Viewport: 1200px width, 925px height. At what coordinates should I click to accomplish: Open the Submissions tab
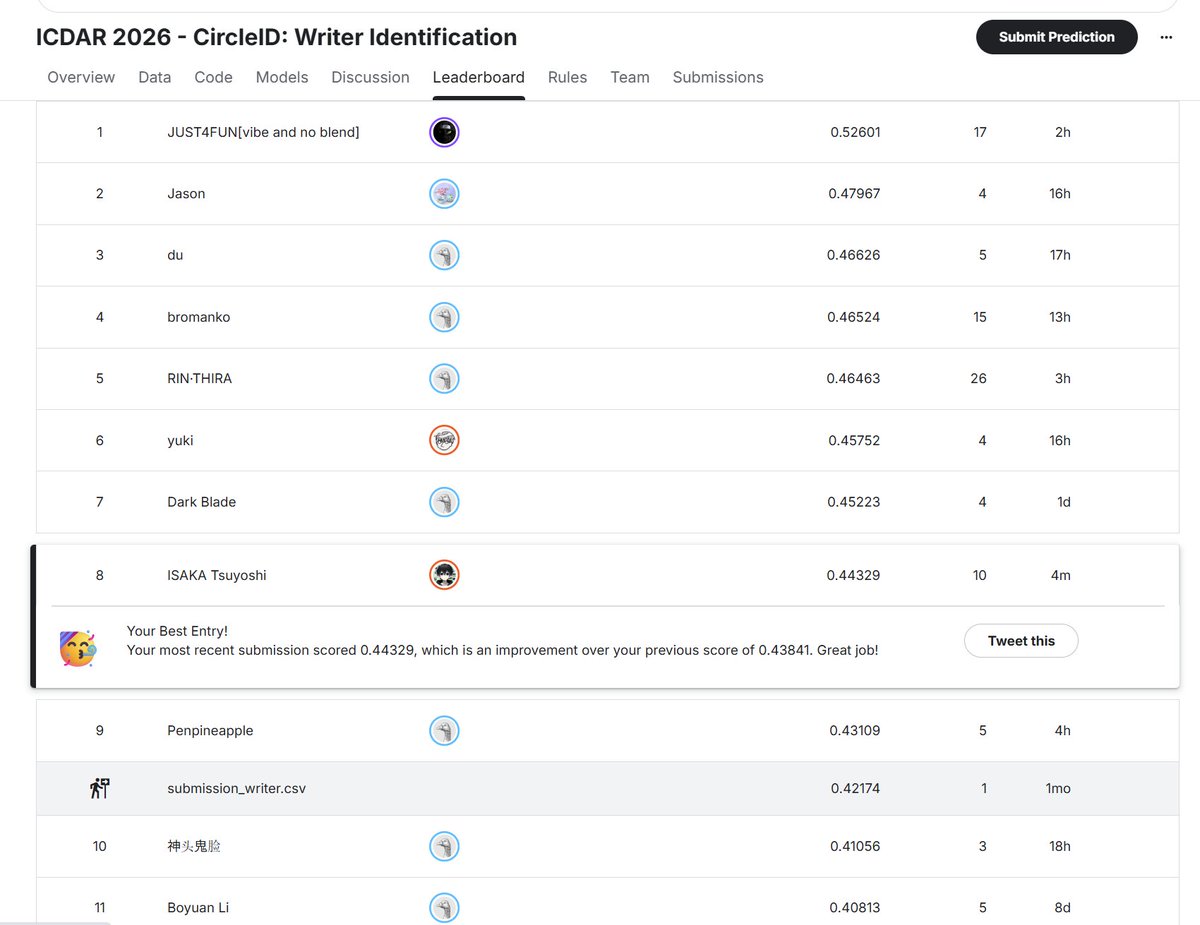(x=718, y=77)
